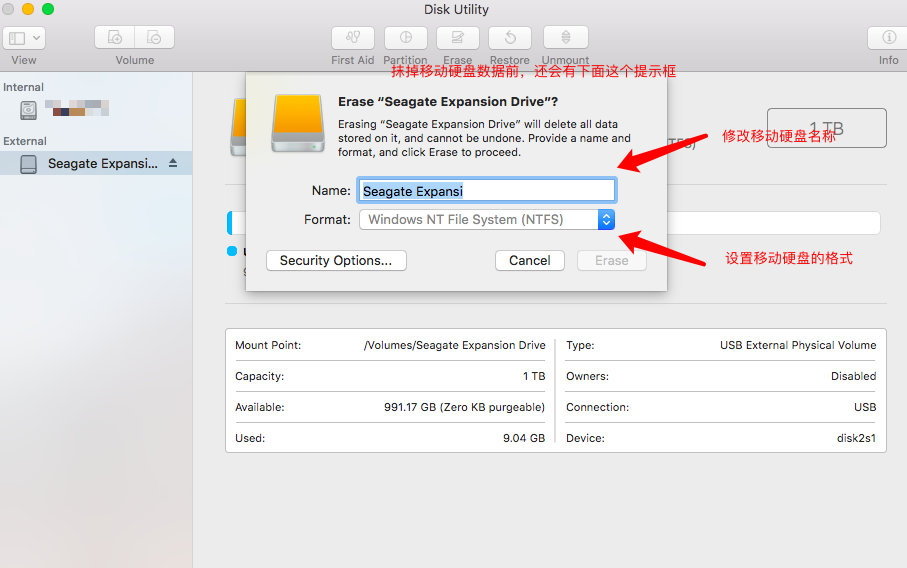The width and height of the screenshot is (907, 568).
Task: Click the remove Volume icon
Action: (154, 38)
